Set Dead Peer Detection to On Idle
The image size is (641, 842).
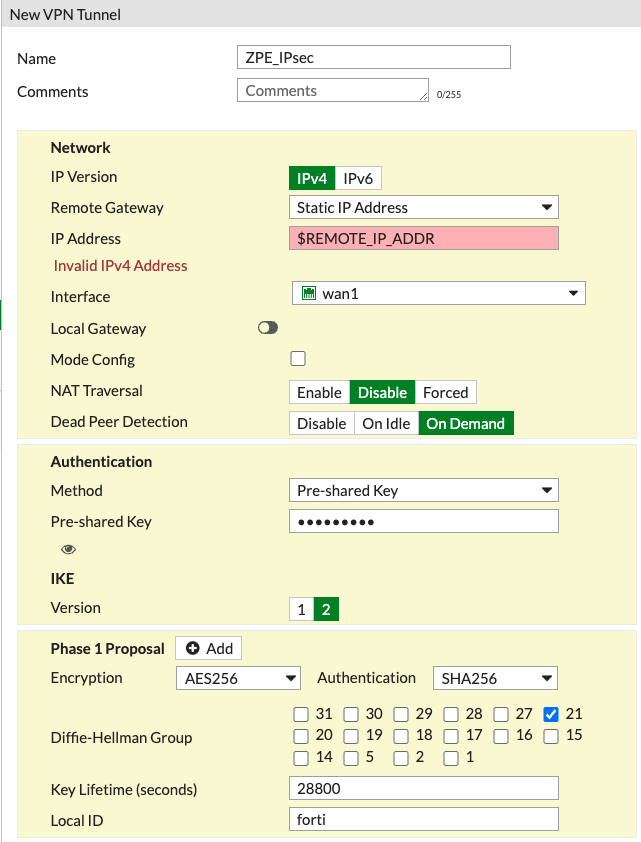(386, 423)
